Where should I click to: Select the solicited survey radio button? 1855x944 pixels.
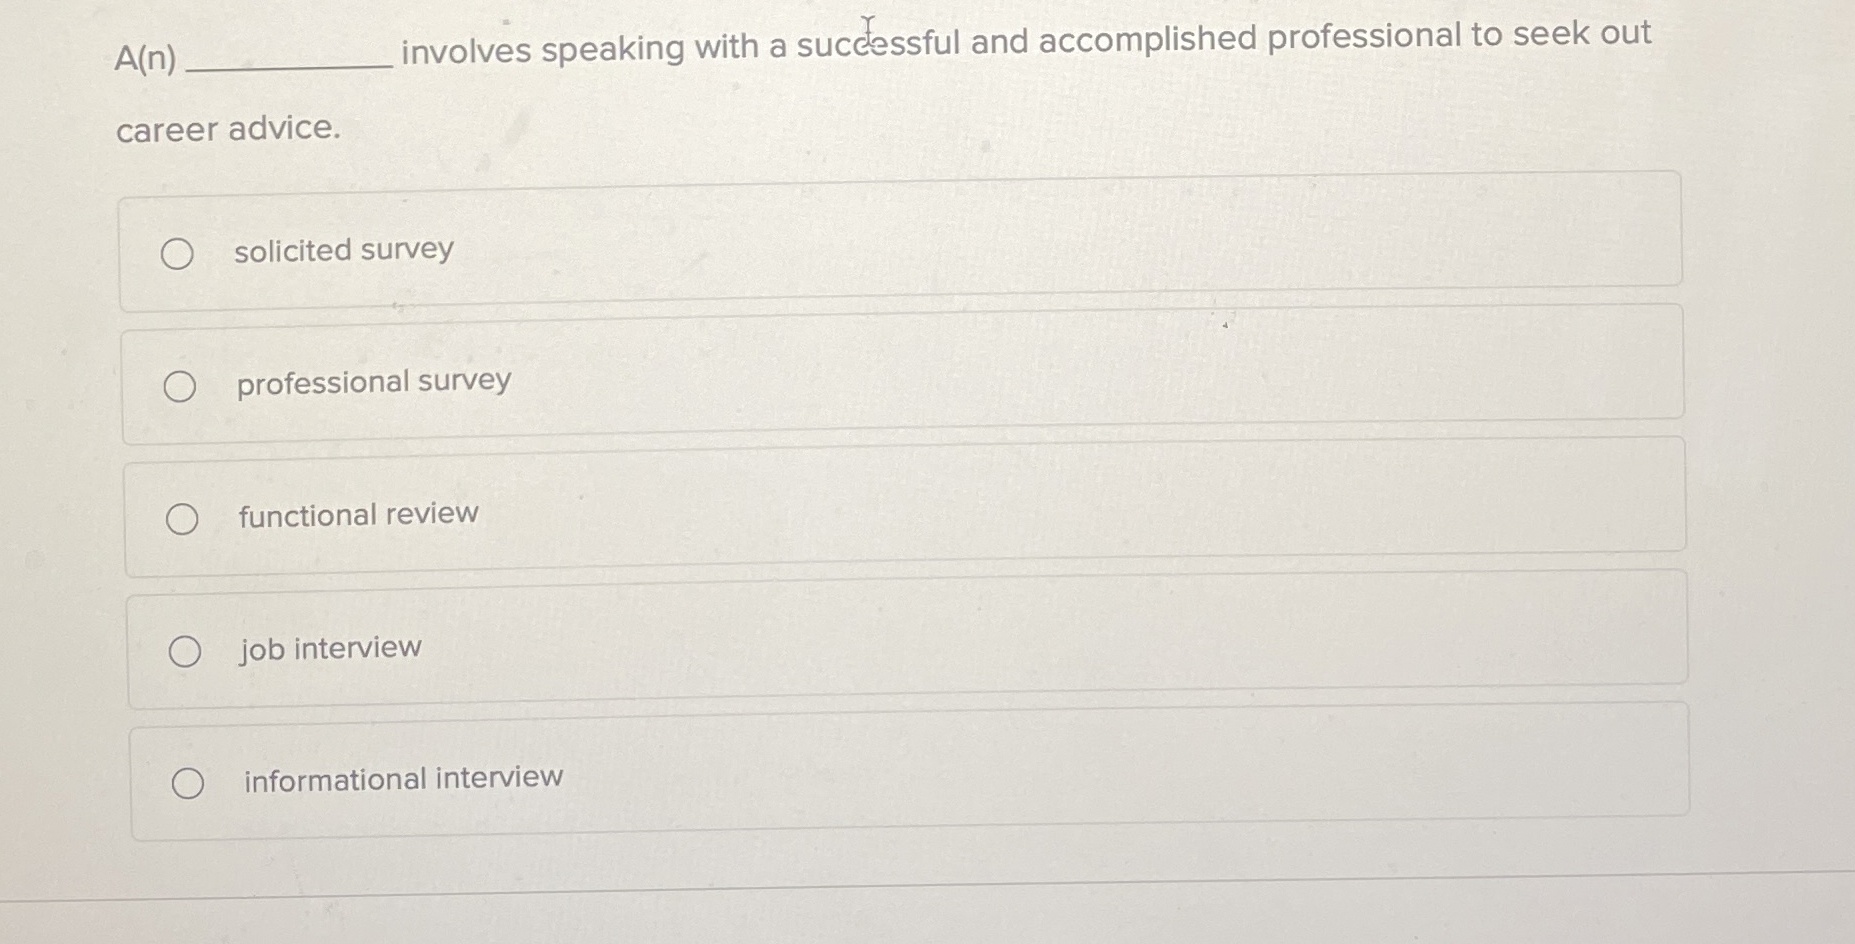tap(178, 254)
